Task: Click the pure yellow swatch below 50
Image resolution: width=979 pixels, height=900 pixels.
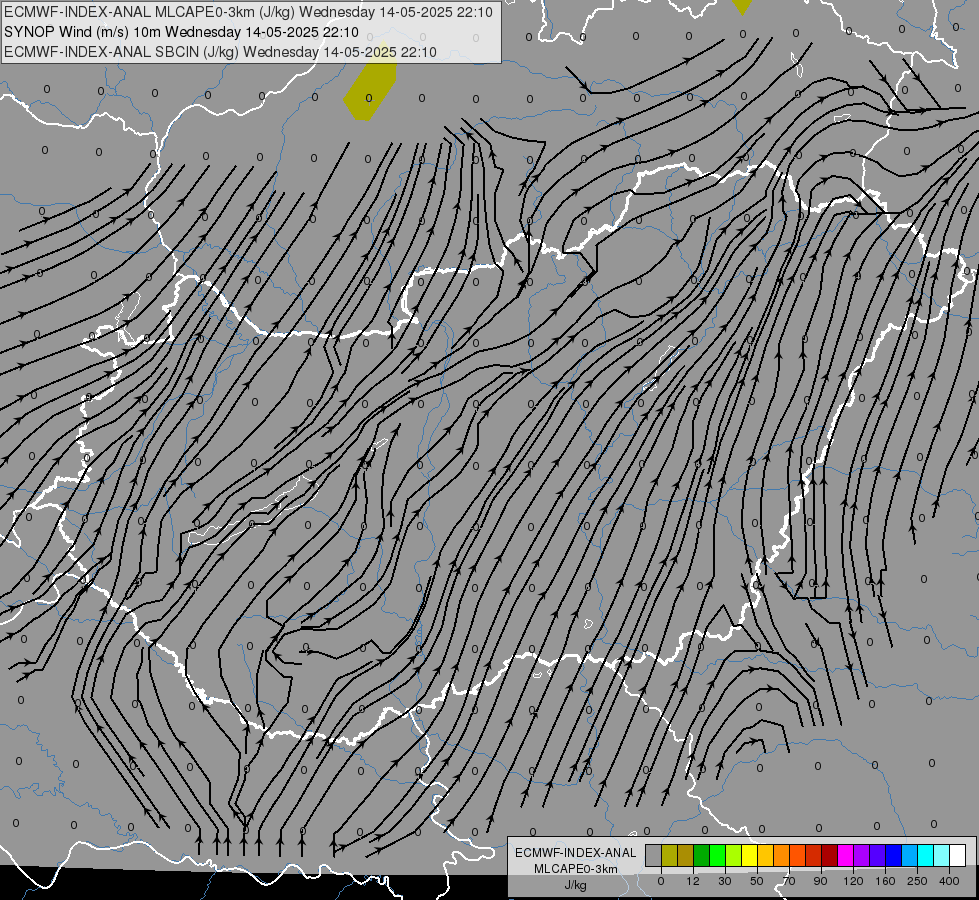Action: [x=749, y=856]
